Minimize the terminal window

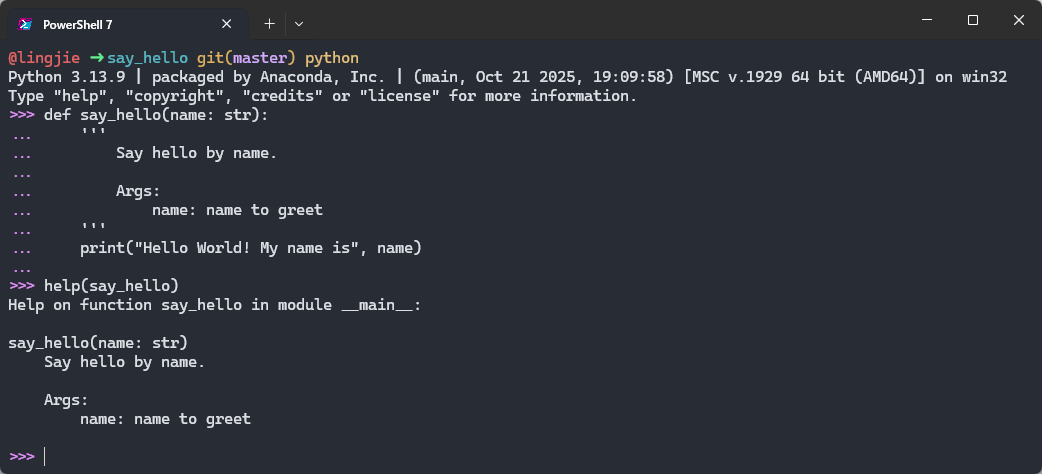[x=928, y=20]
